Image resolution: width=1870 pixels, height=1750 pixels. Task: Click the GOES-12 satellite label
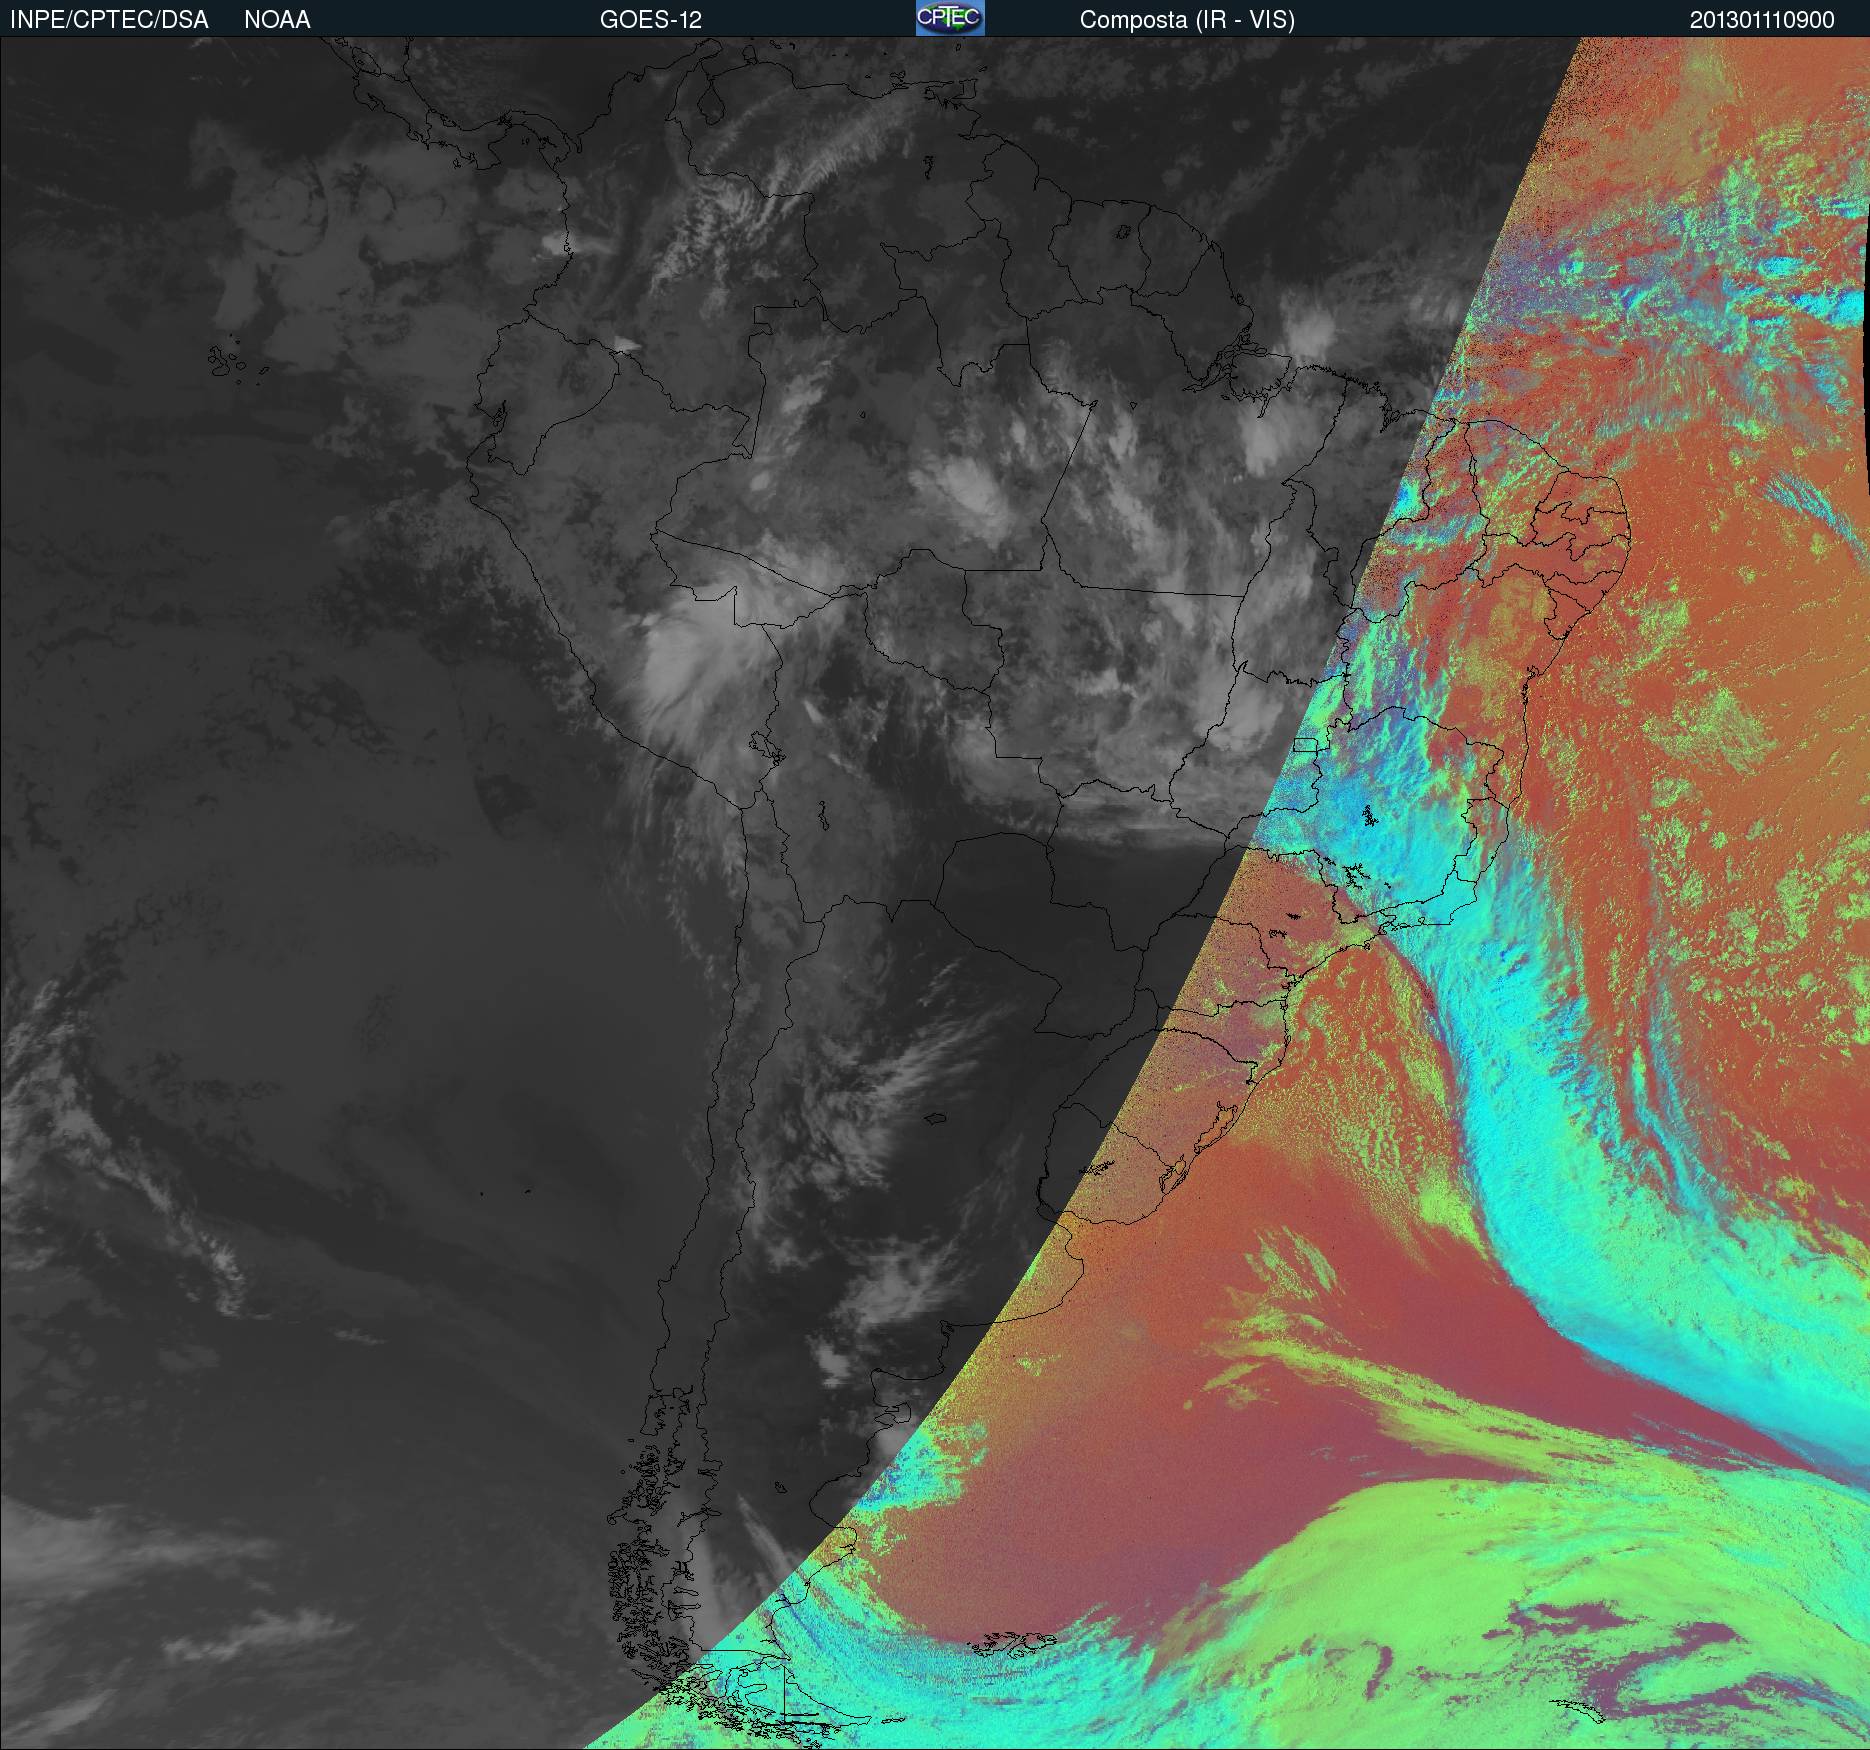pos(651,20)
